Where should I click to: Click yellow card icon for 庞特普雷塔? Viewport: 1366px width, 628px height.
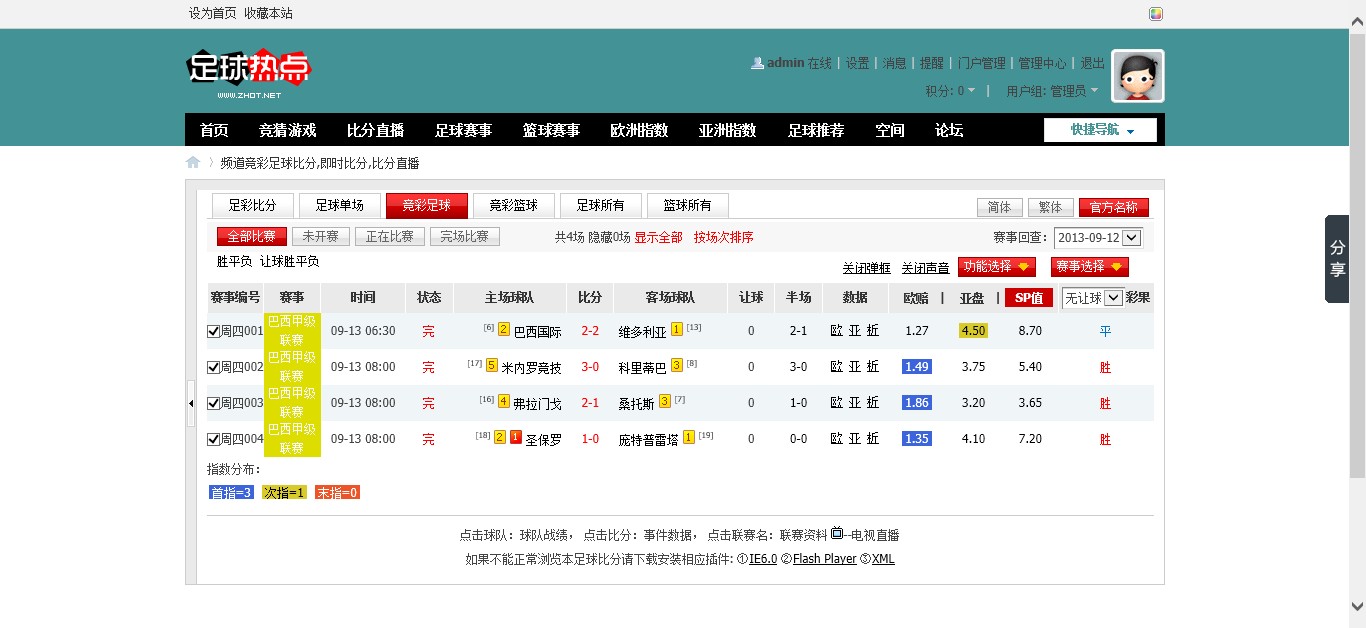(689, 437)
